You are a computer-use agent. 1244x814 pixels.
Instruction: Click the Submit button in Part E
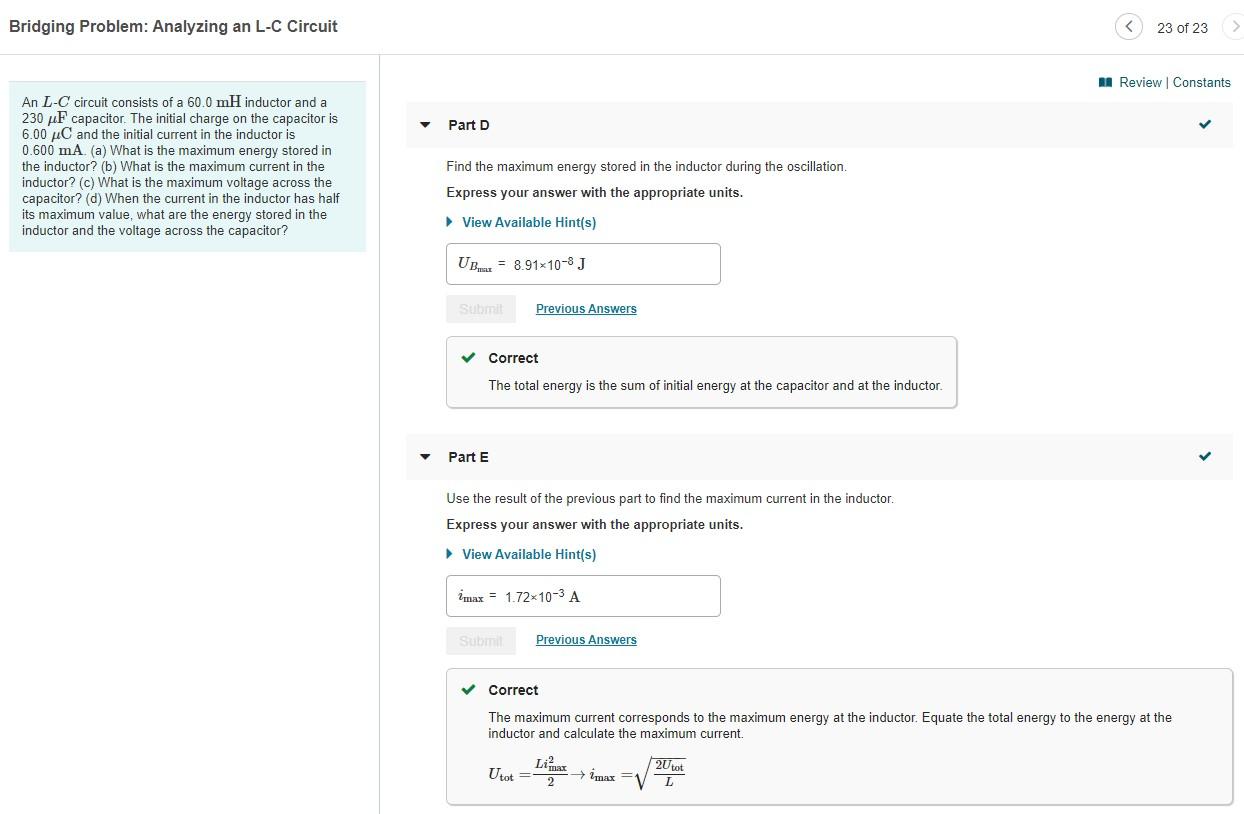pos(481,640)
